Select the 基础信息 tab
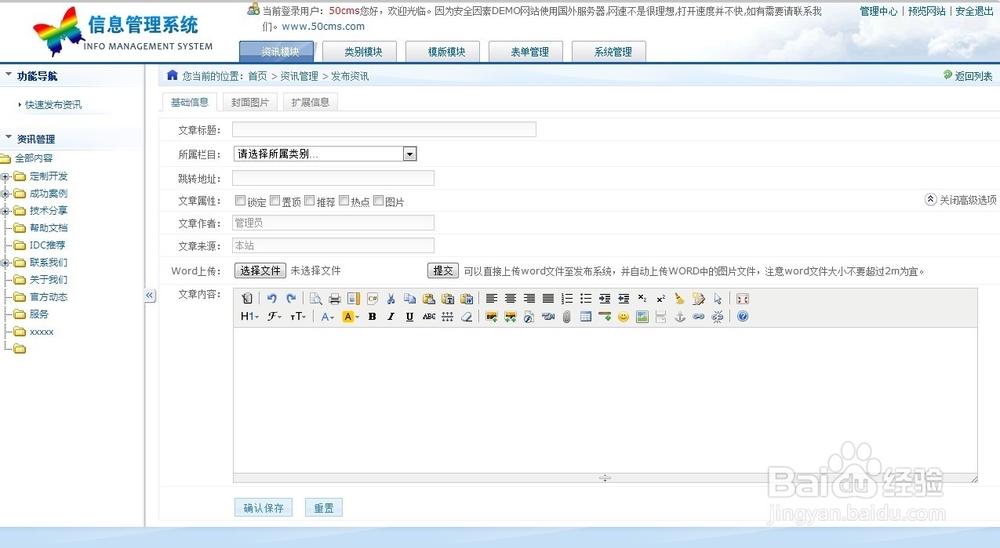 [189, 102]
